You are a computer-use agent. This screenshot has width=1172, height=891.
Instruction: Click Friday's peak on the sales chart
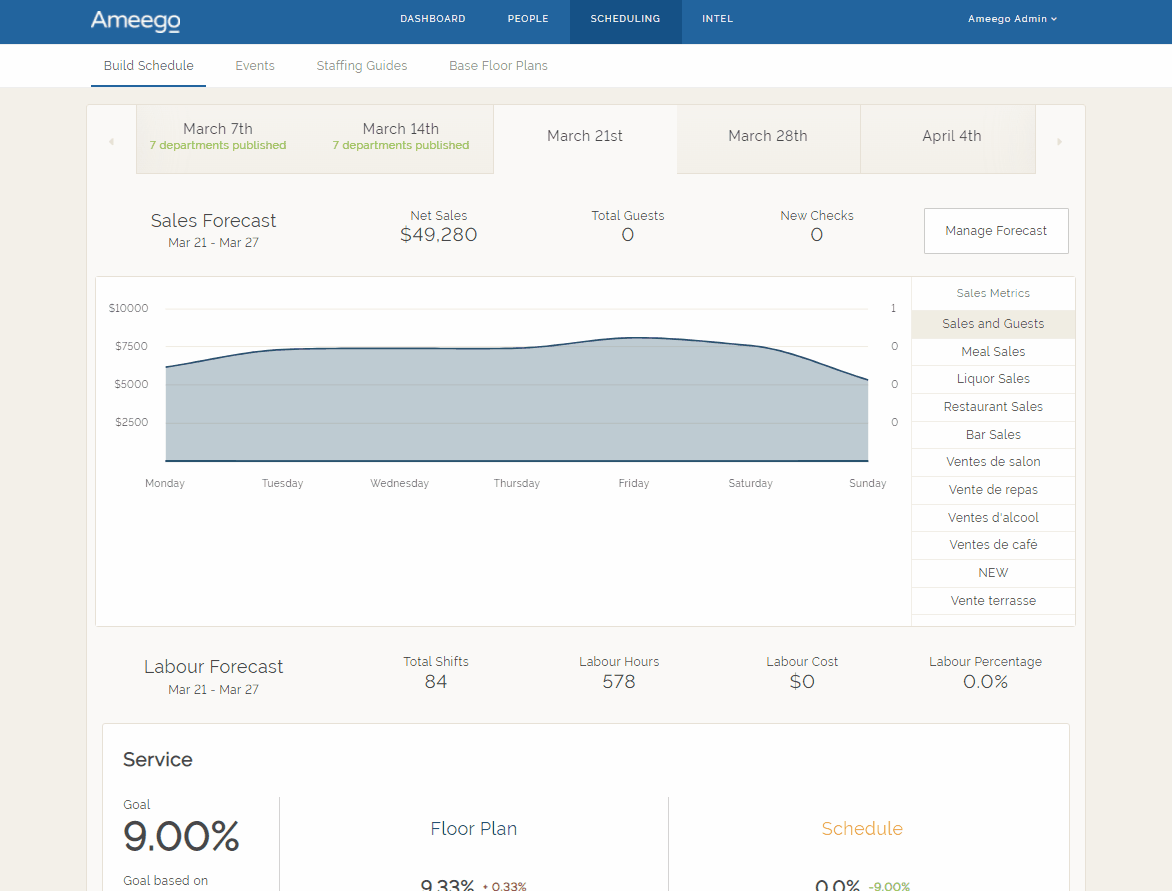634,338
